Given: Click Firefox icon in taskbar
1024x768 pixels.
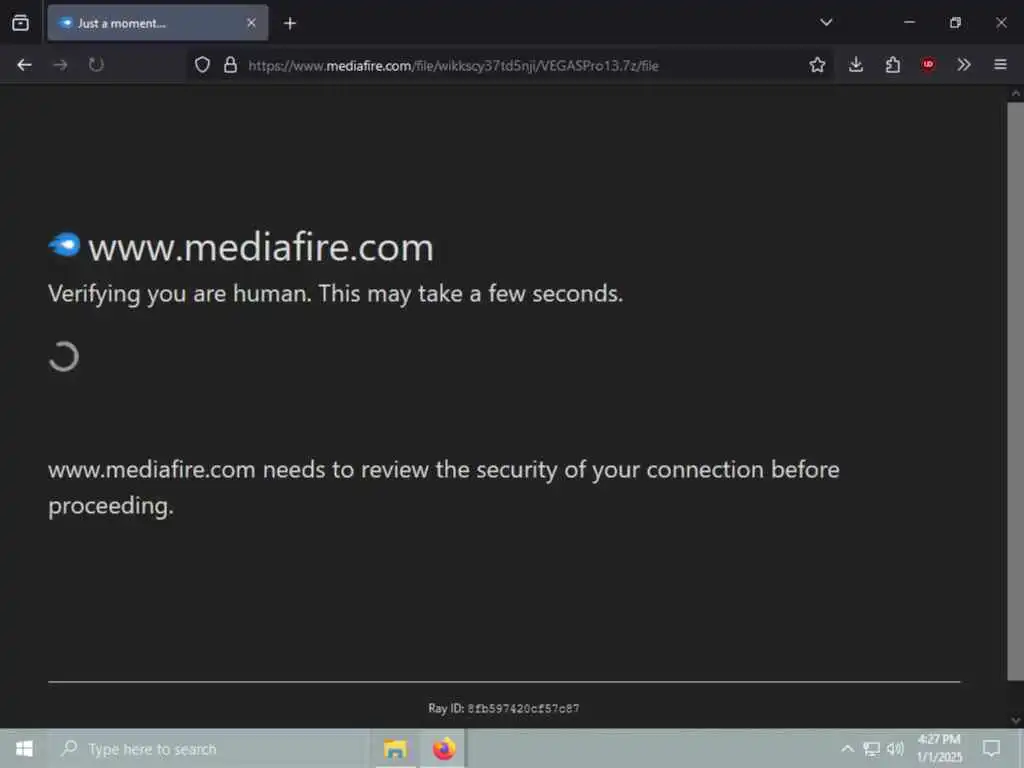Looking at the screenshot, I should click(x=444, y=749).
